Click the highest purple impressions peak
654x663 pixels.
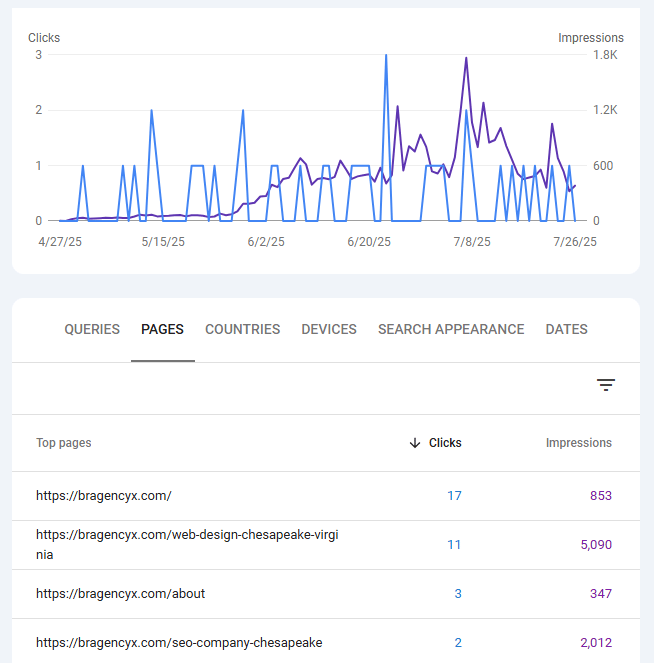coord(466,58)
